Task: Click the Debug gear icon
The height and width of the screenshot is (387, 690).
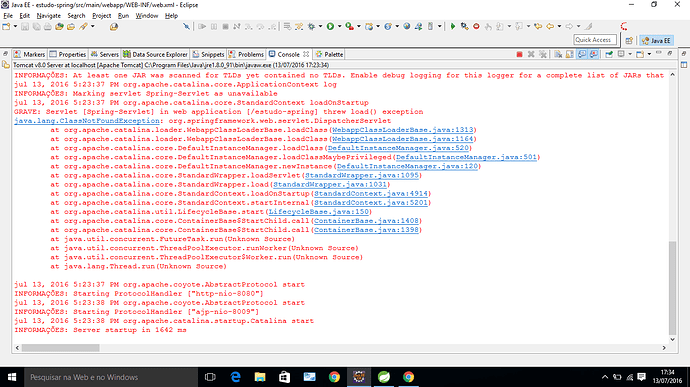Action: point(311,26)
